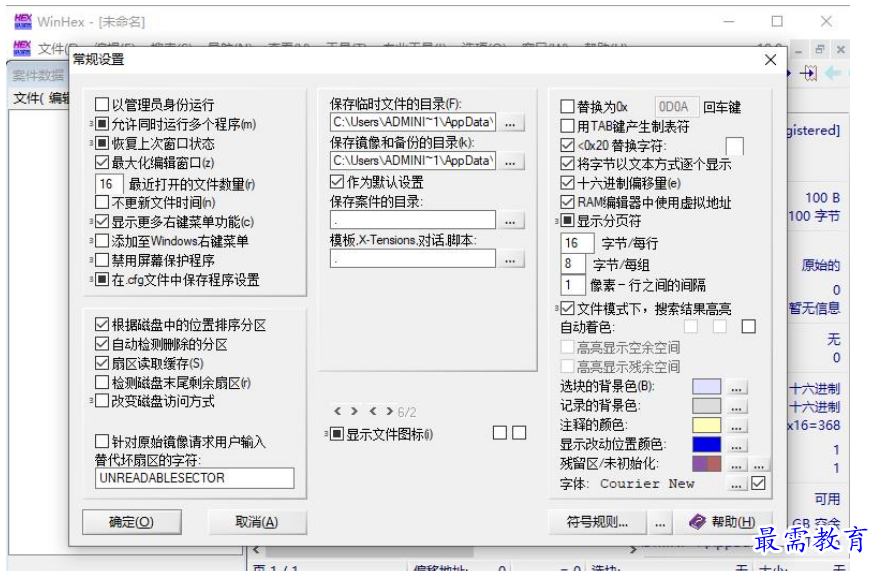This screenshot has width=876, height=571.
Task: Pick 注释的颜色 yellow swatch
Action: pyautogui.click(x=706, y=425)
